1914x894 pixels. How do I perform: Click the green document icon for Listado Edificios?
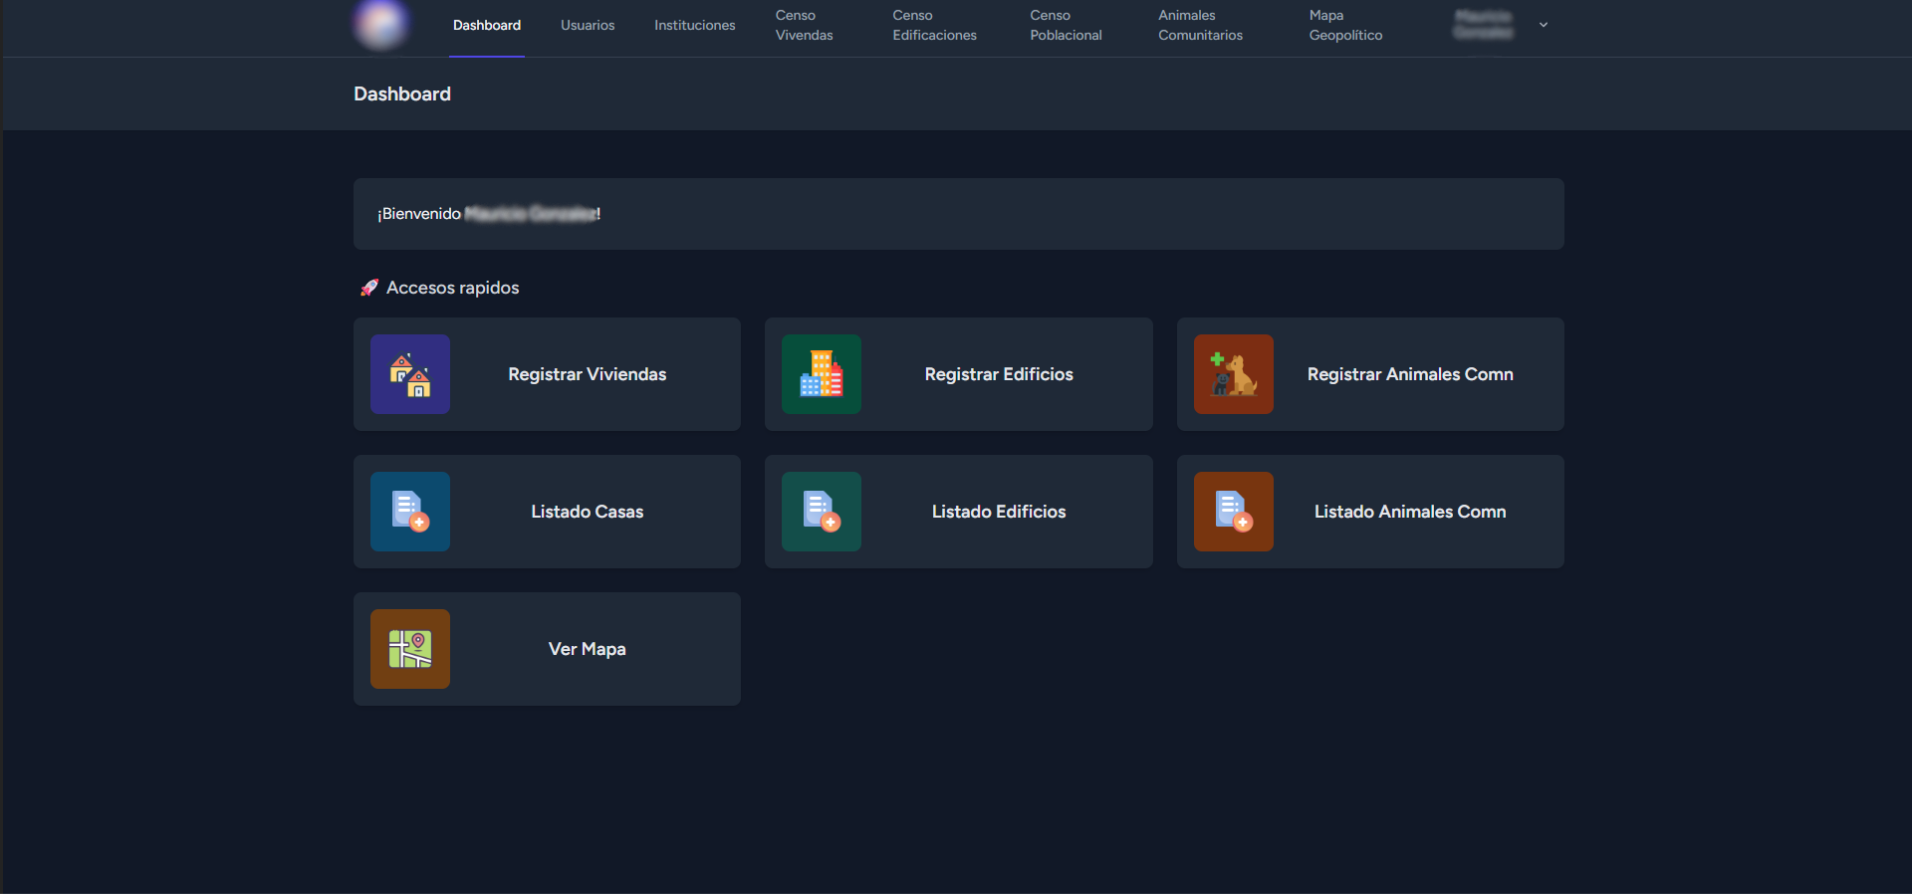point(821,511)
